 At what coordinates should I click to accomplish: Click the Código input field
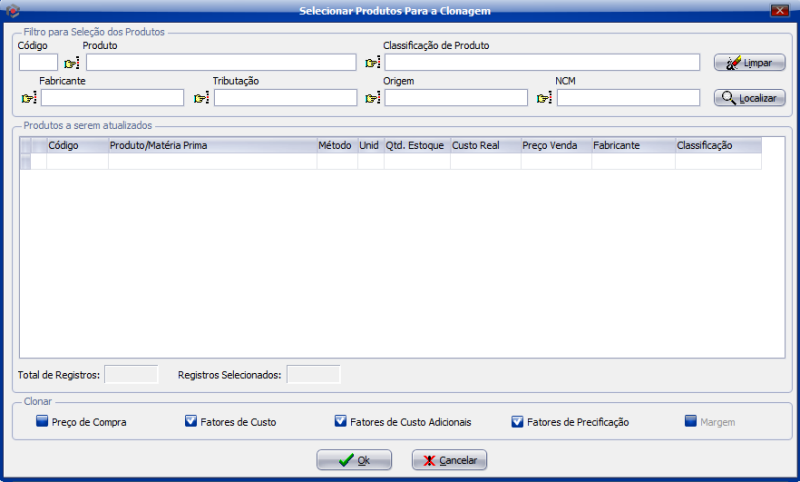(x=38, y=63)
